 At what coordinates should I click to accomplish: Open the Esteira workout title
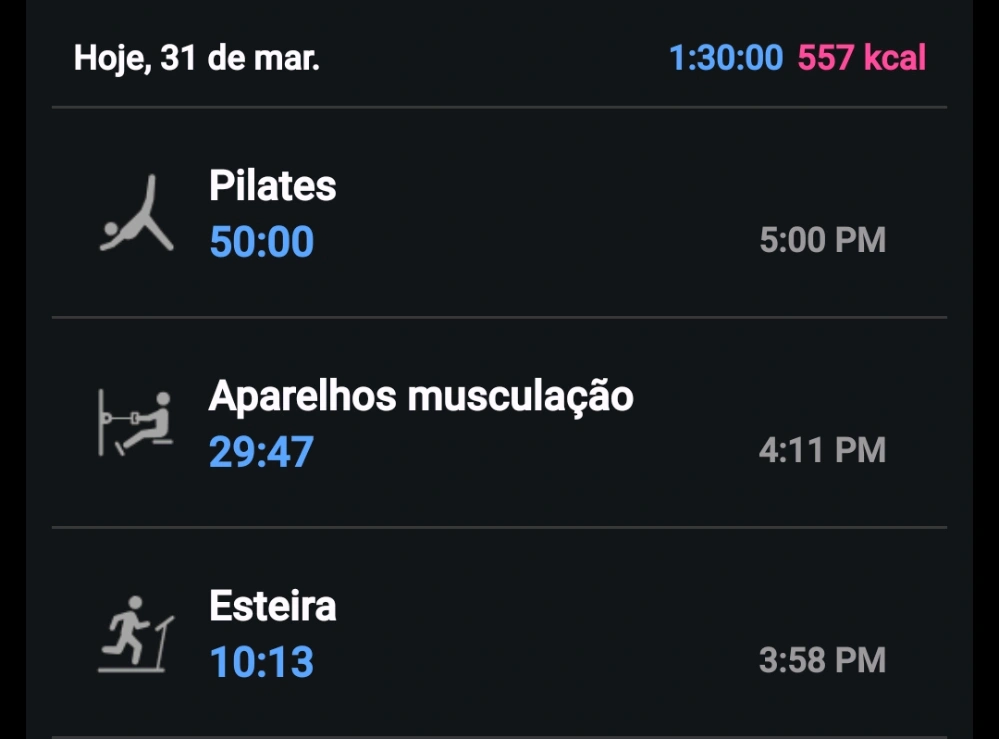coord(272,606)
